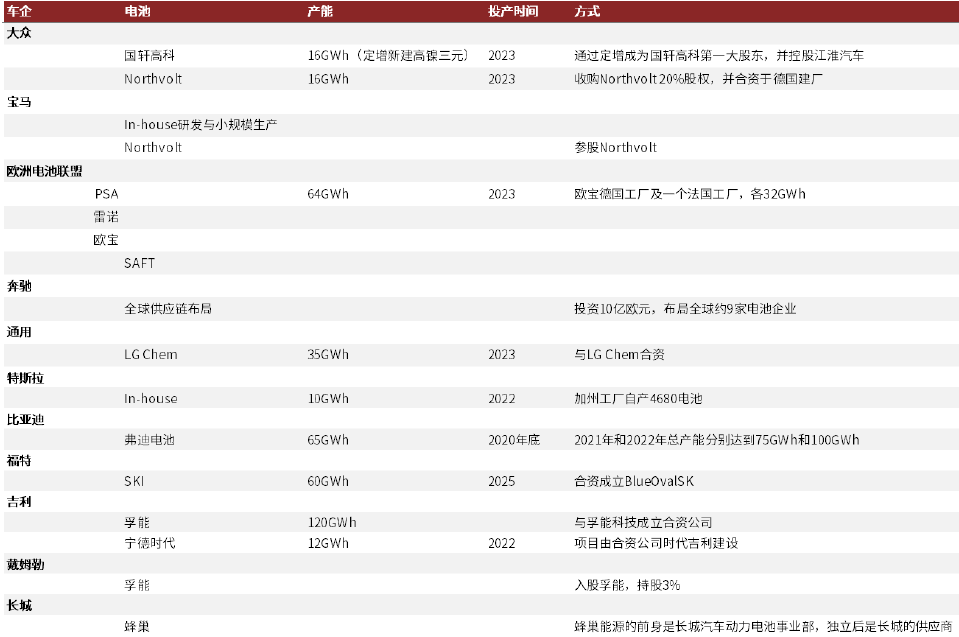Screen dimensions: 959x637
Task: Click the 2025 date cell
Action: tap(502, 481)
